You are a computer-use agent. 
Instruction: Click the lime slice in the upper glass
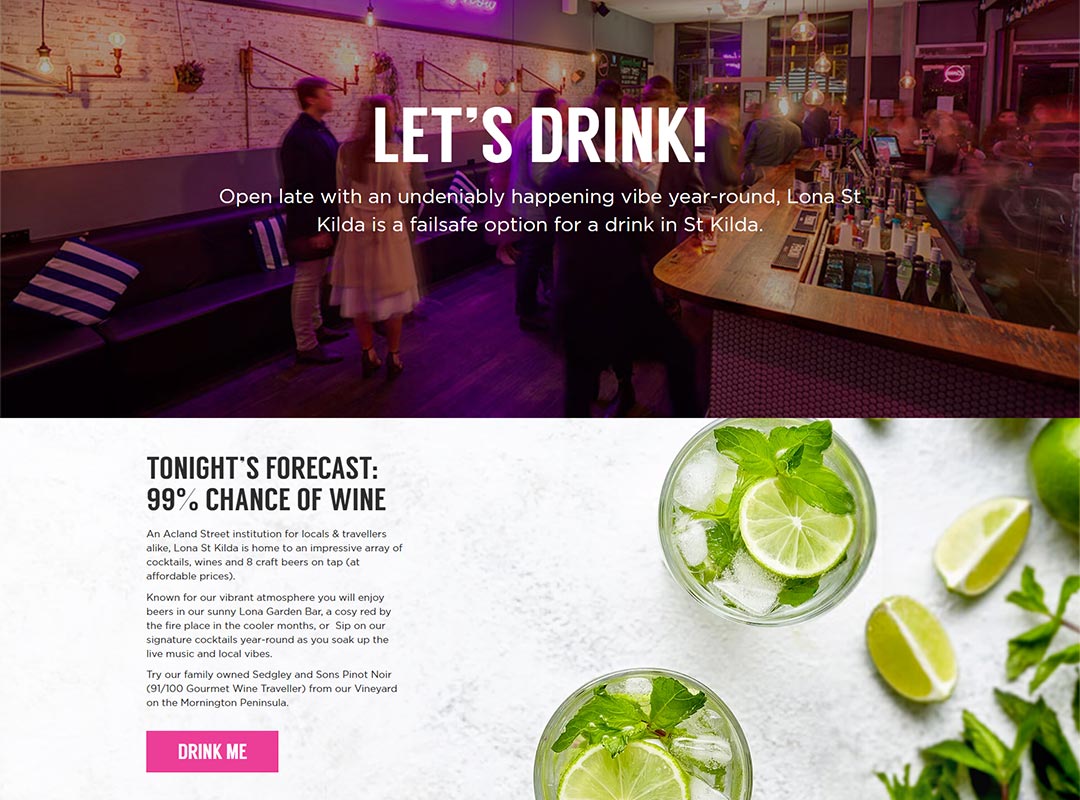(x=796, y=527)
